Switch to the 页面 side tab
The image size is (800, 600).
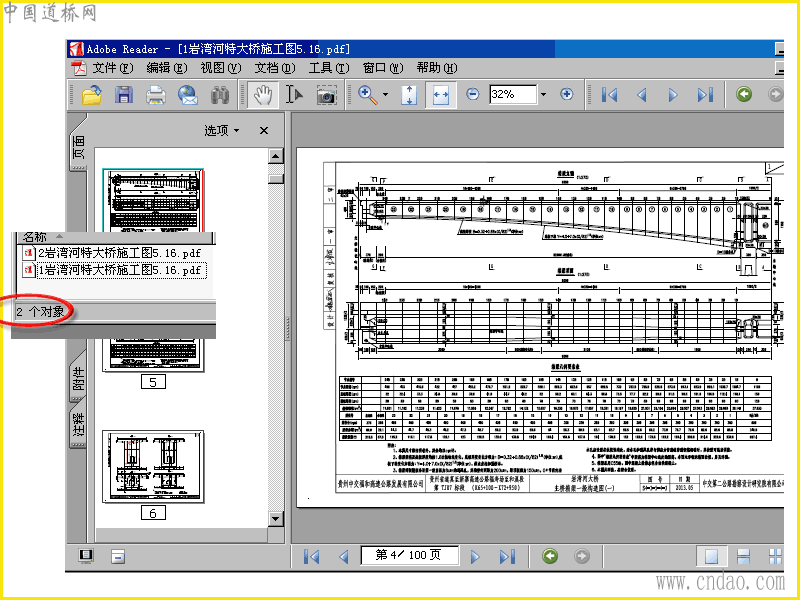pyautogui.click(x=79, y=146)
